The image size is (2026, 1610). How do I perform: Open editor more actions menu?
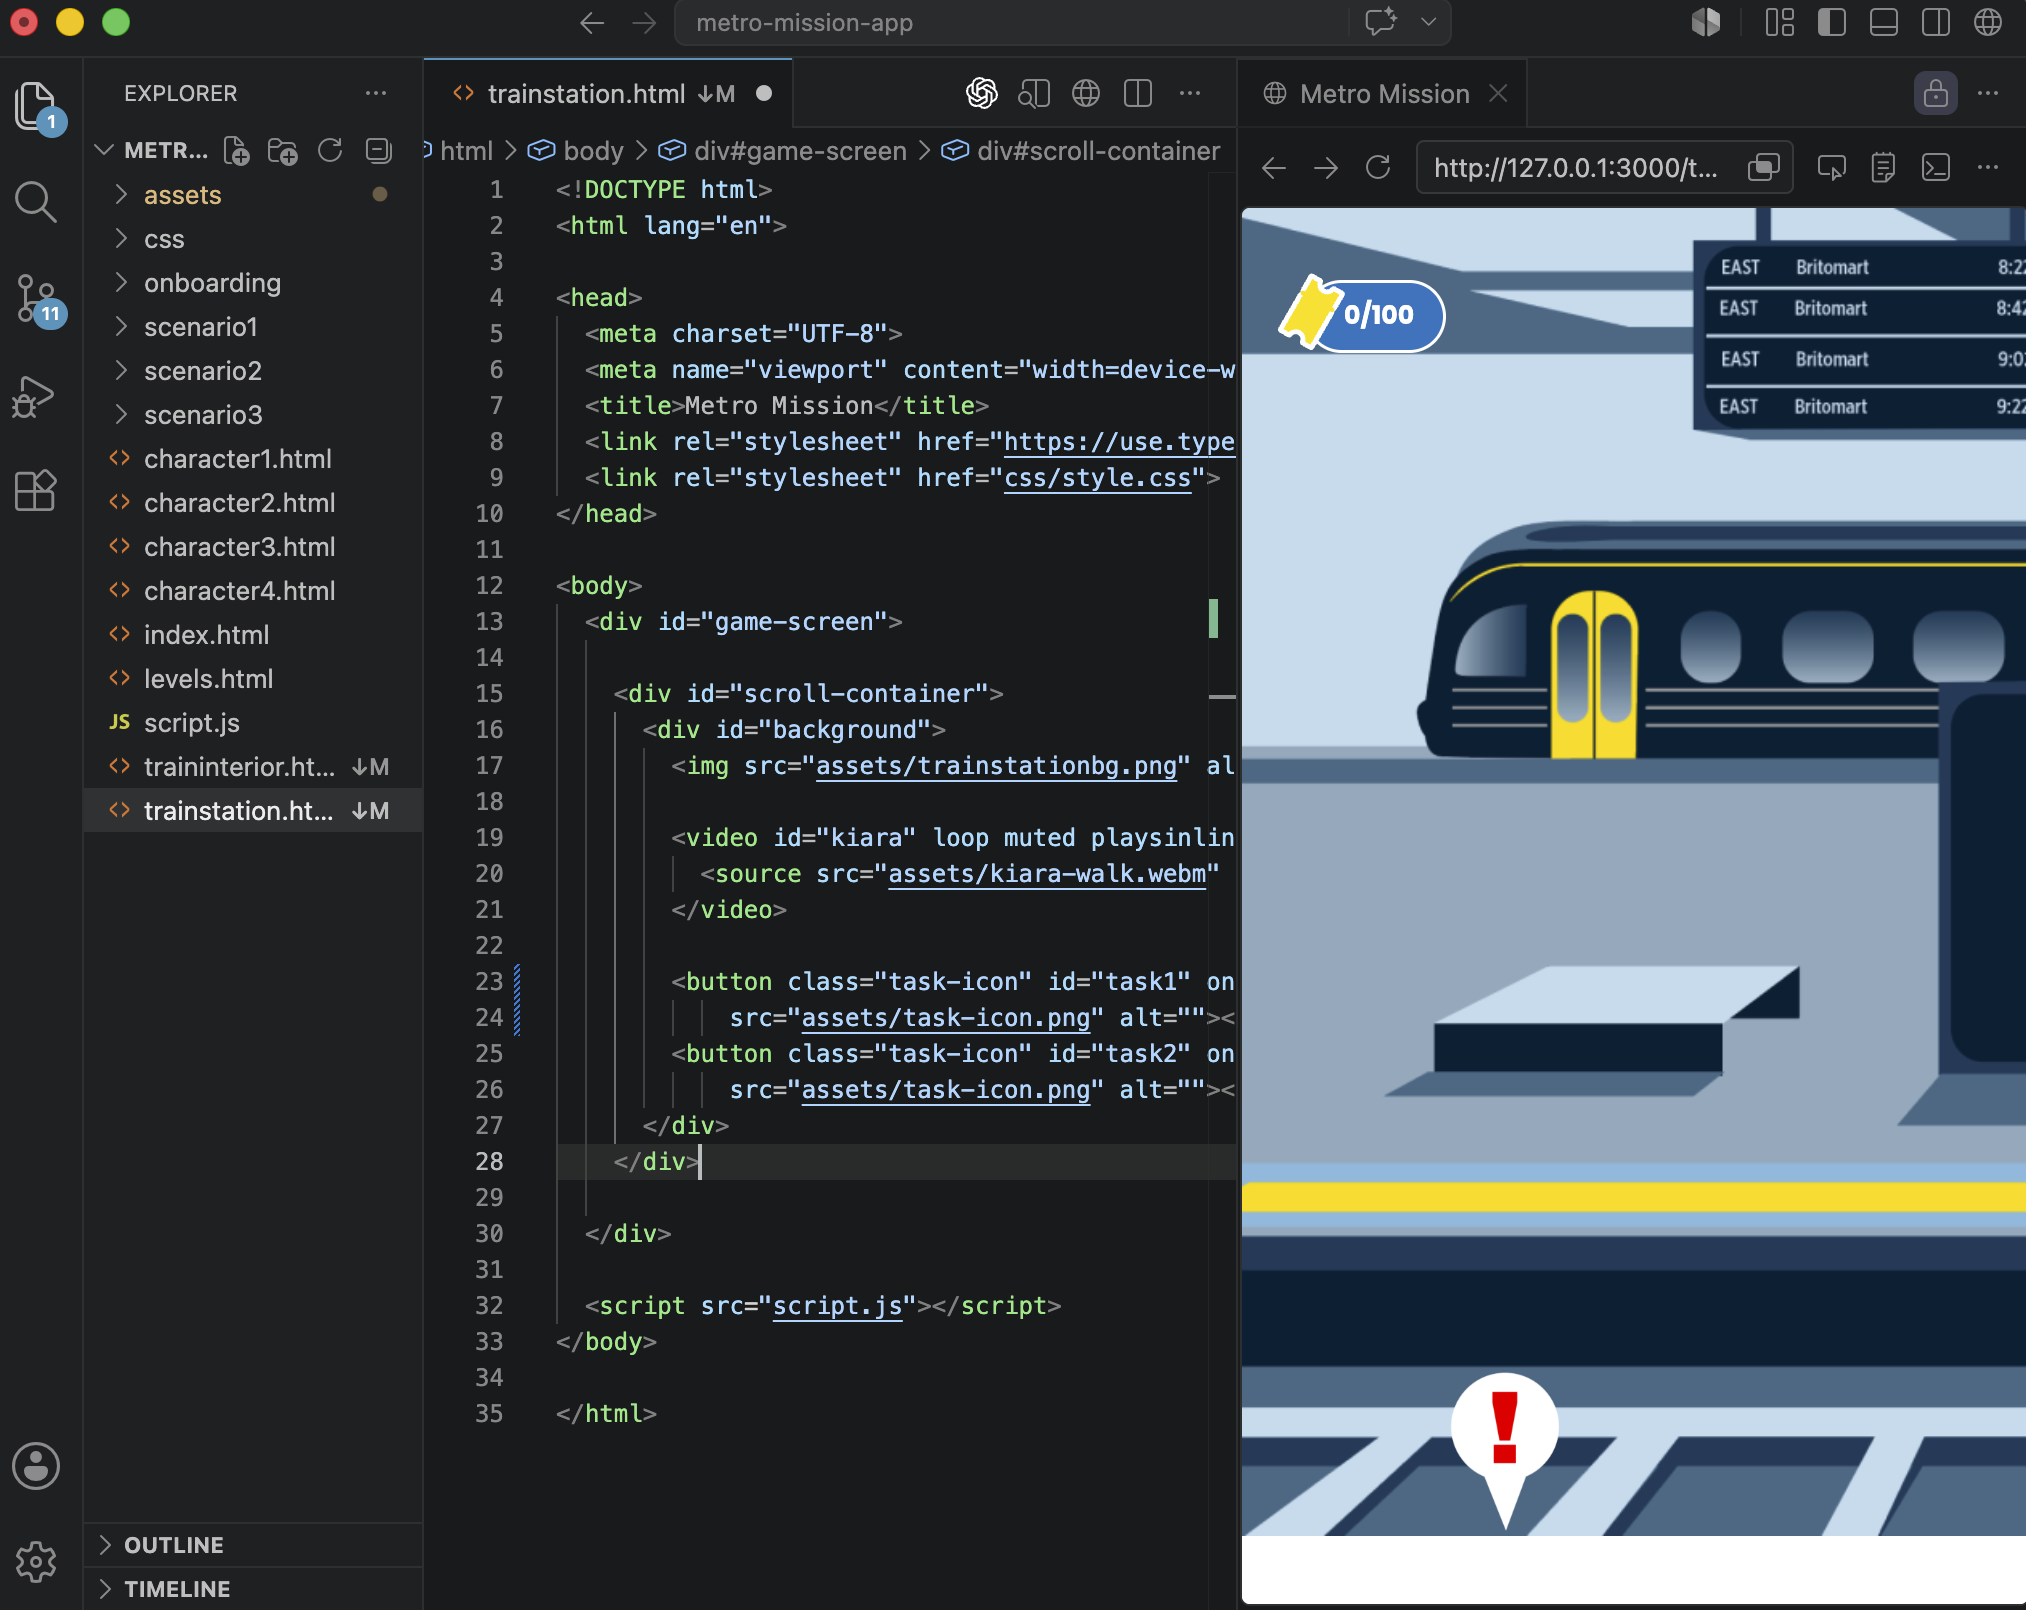(x=1190, y=94)
